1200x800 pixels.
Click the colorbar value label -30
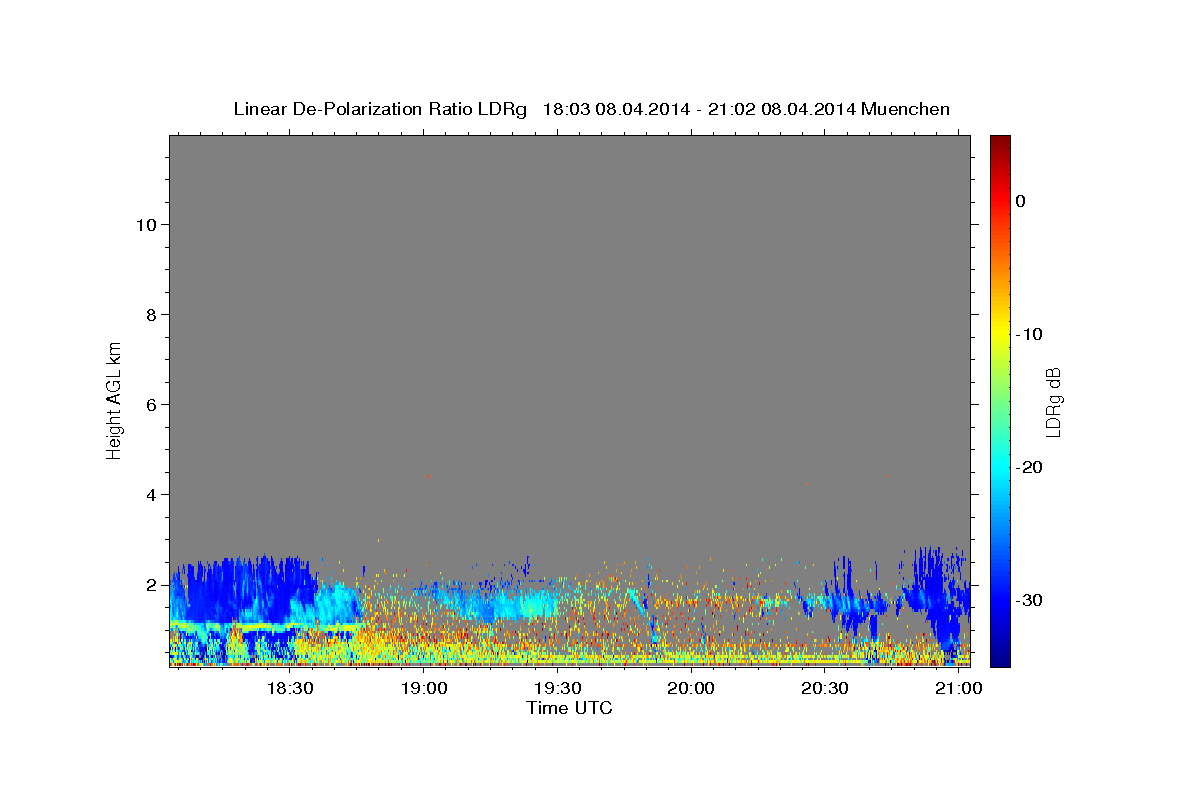click(1027, 600)
